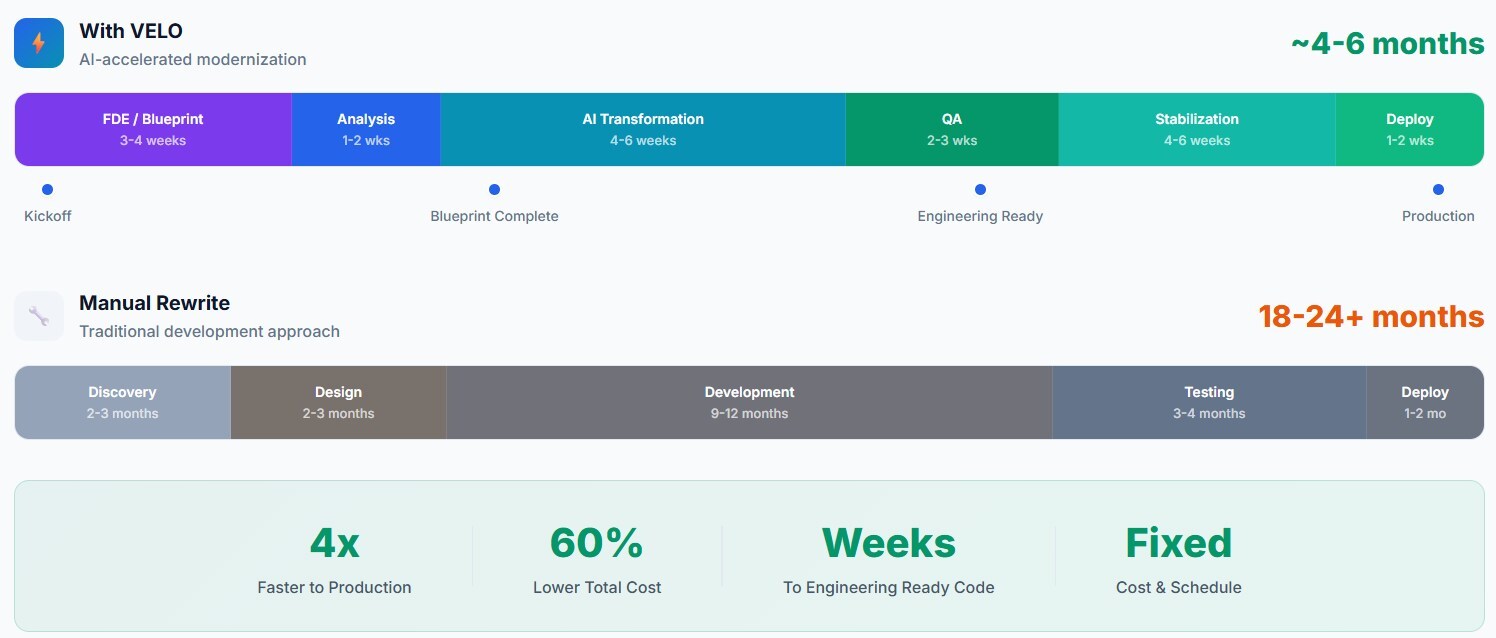Select the Engineering Ready milestone dot
1496x638 pixels.
[980, 190]
